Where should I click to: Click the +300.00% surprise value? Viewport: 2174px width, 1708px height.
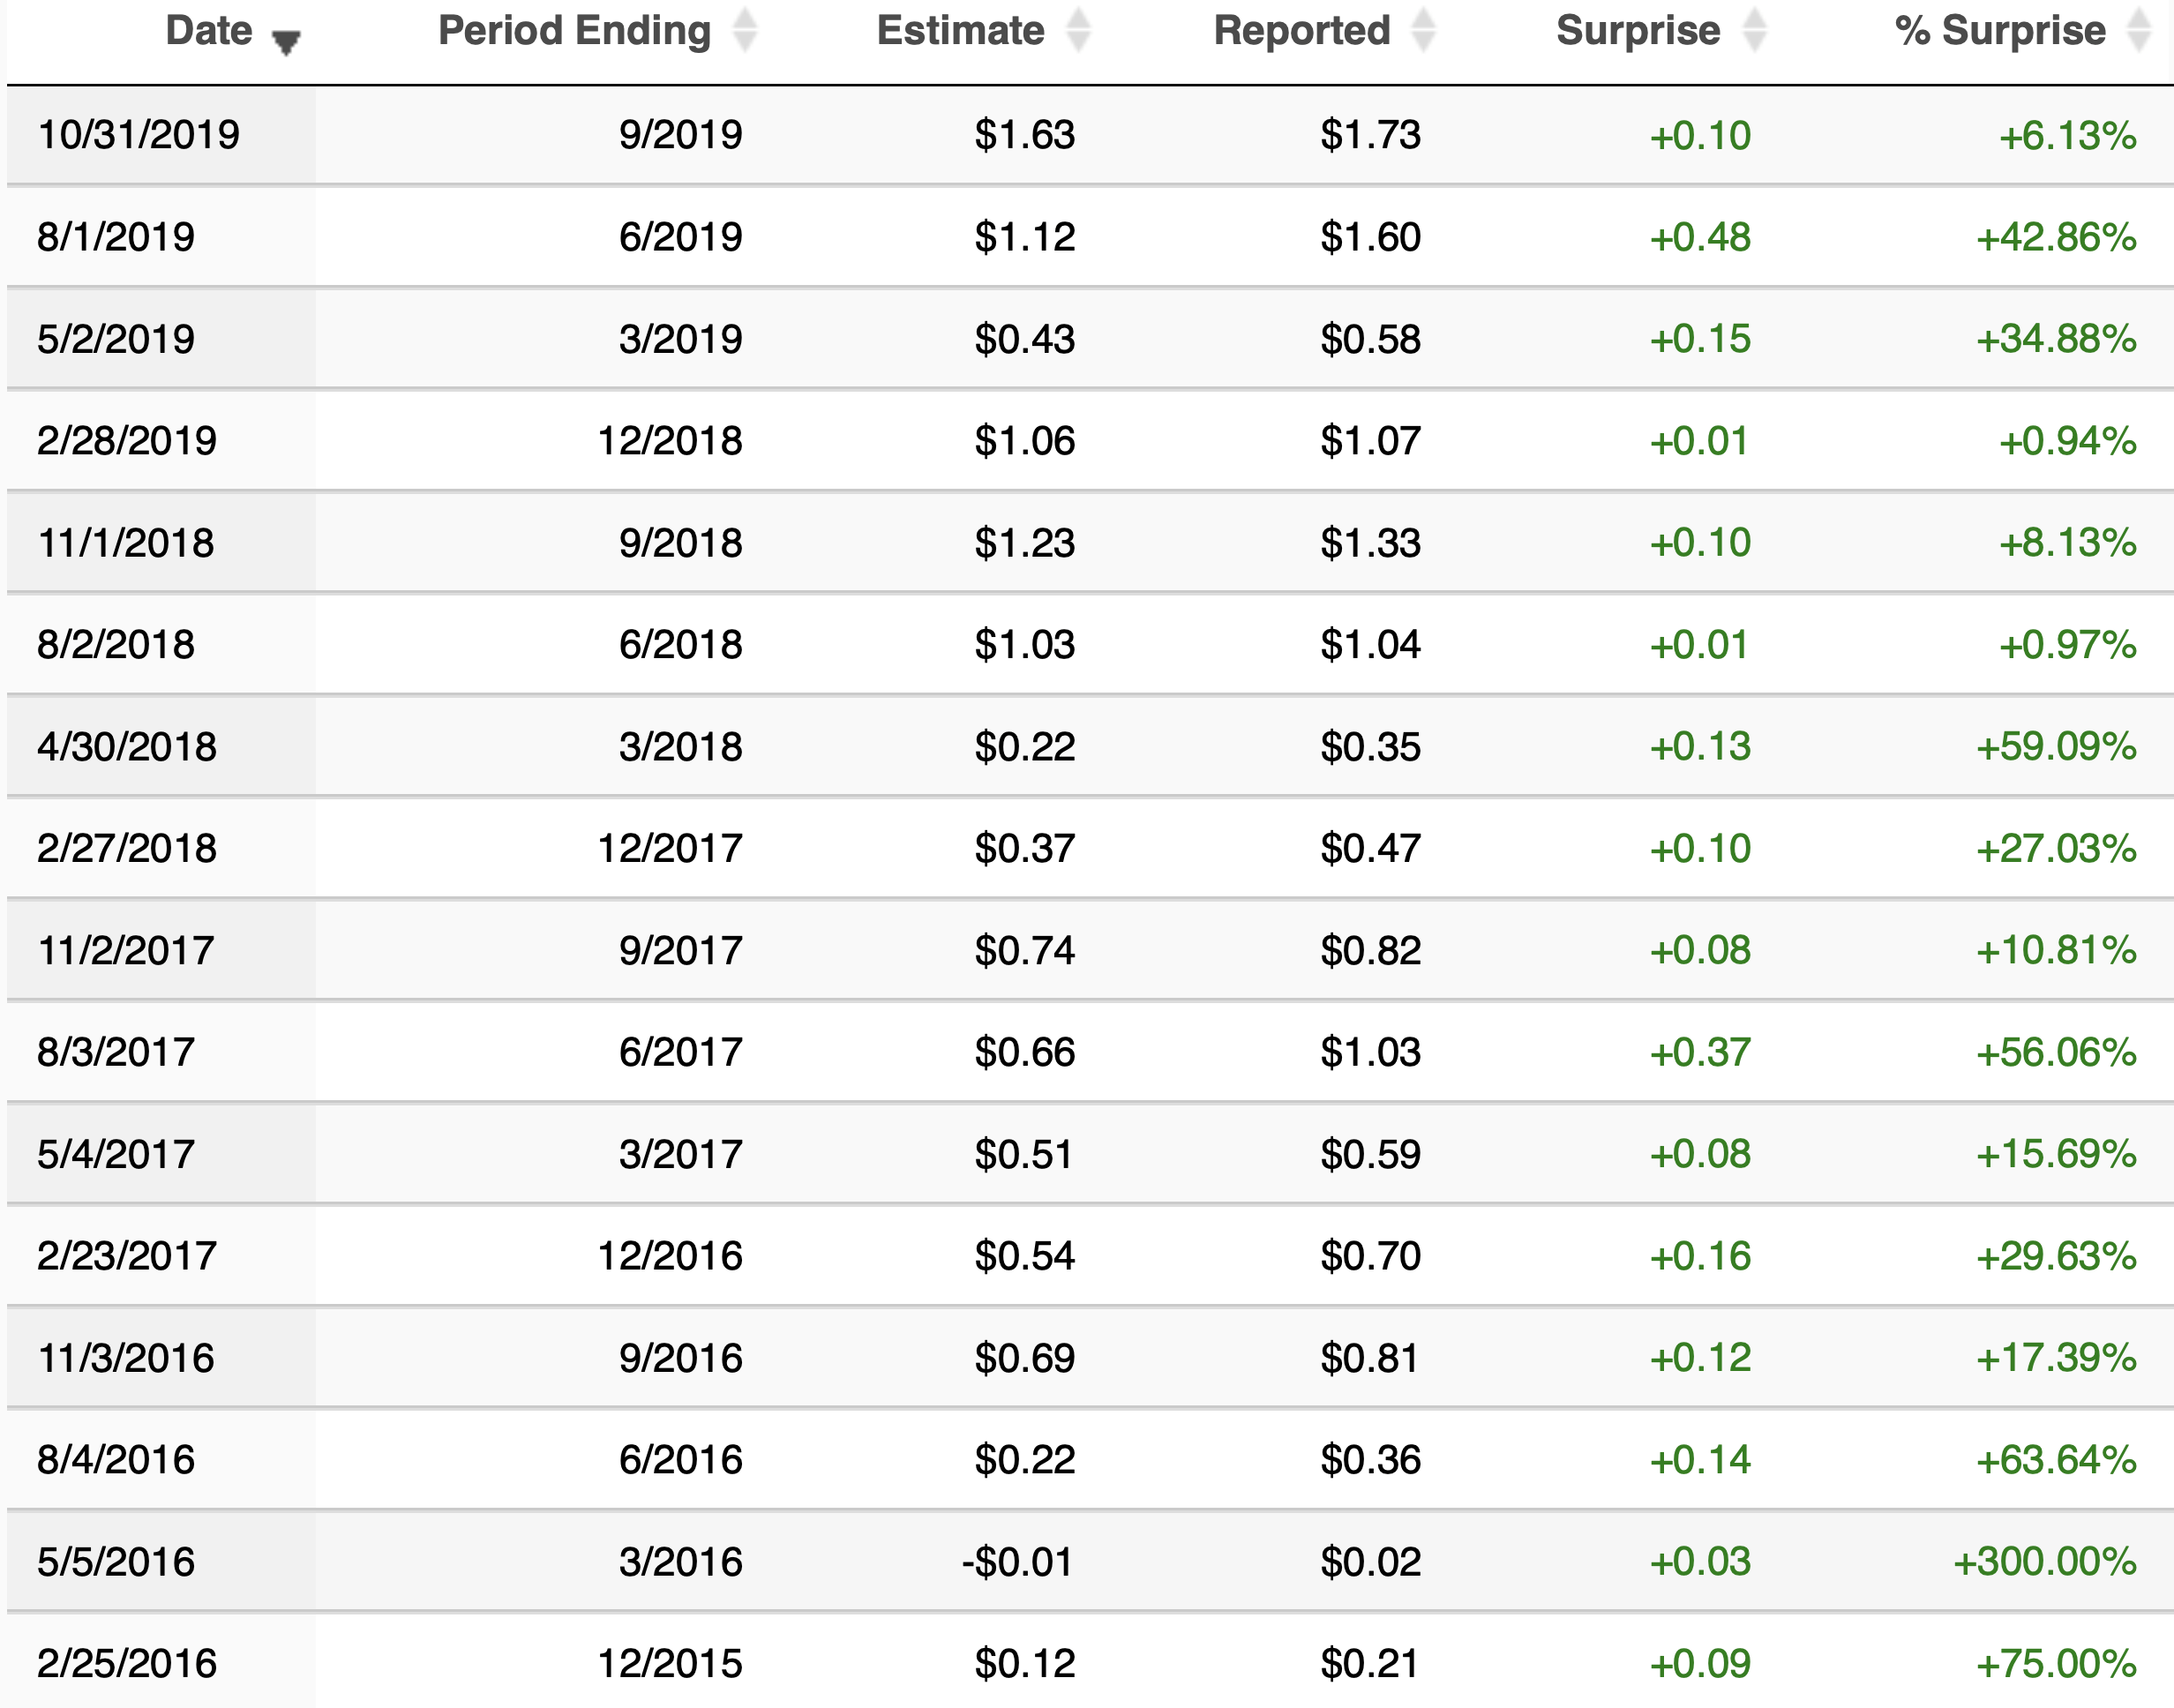2045,1562
